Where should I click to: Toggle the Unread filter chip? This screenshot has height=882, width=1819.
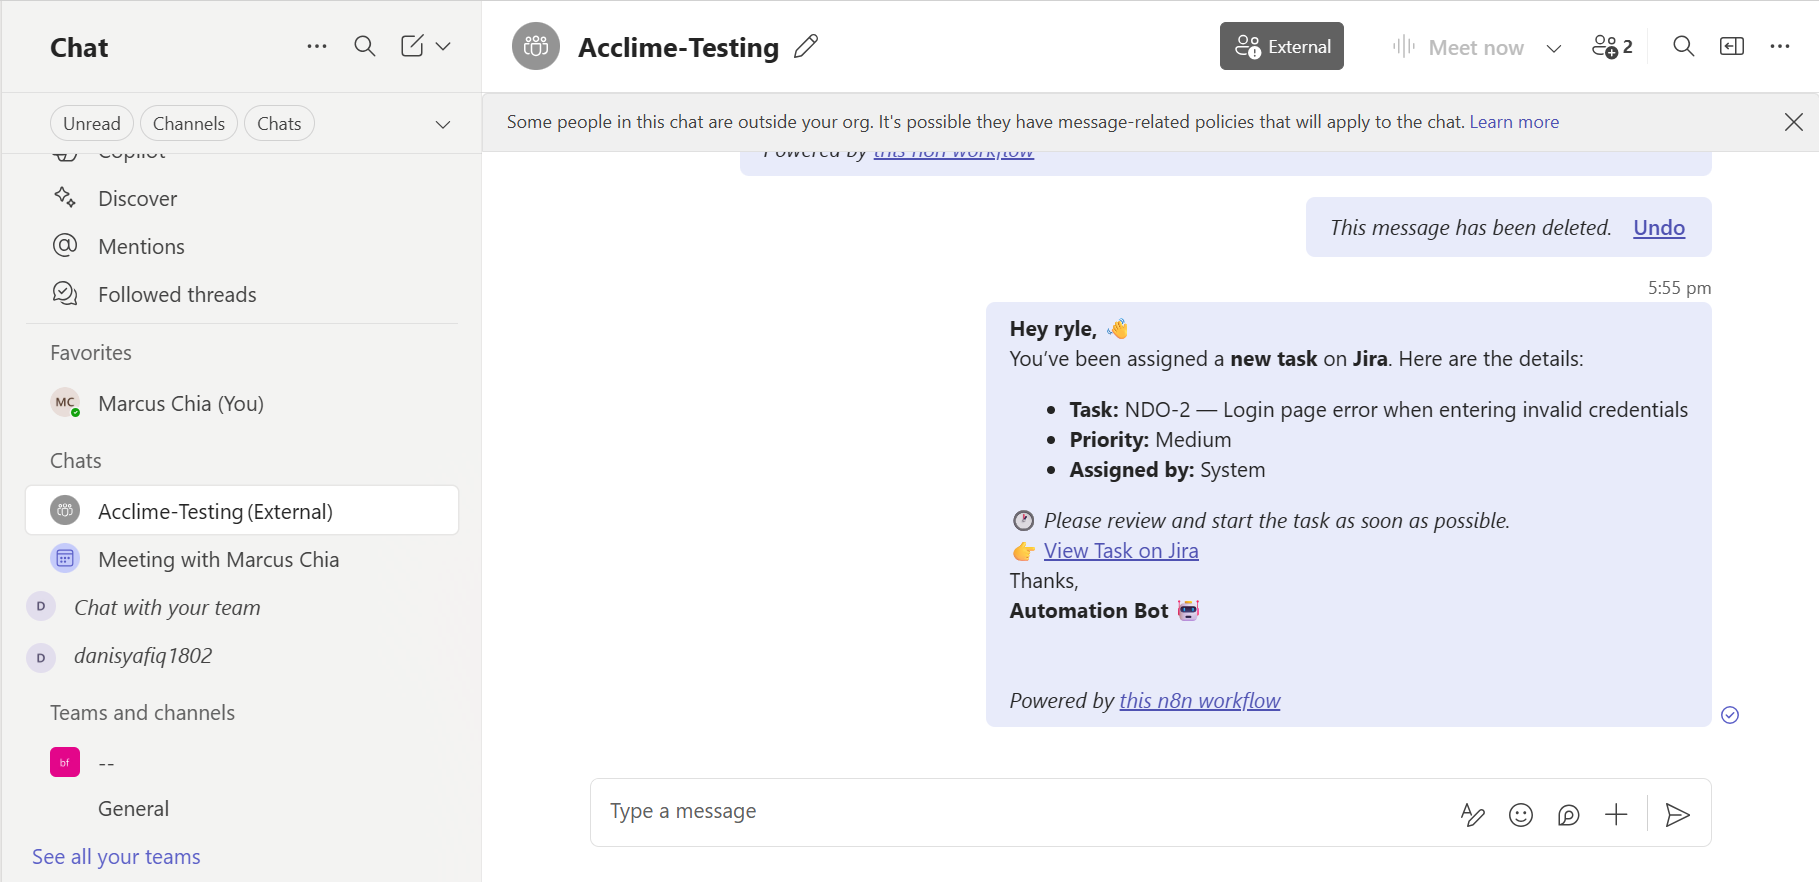92,123
